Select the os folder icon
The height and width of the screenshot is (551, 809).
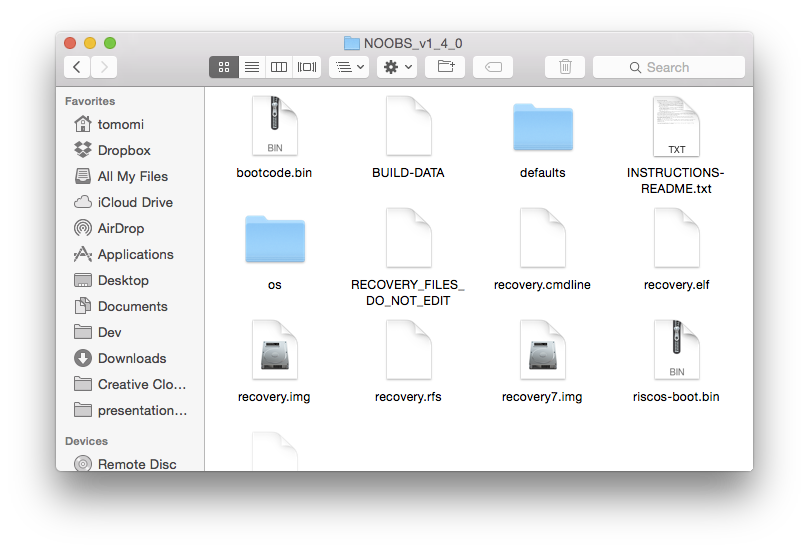pos(275,239)
